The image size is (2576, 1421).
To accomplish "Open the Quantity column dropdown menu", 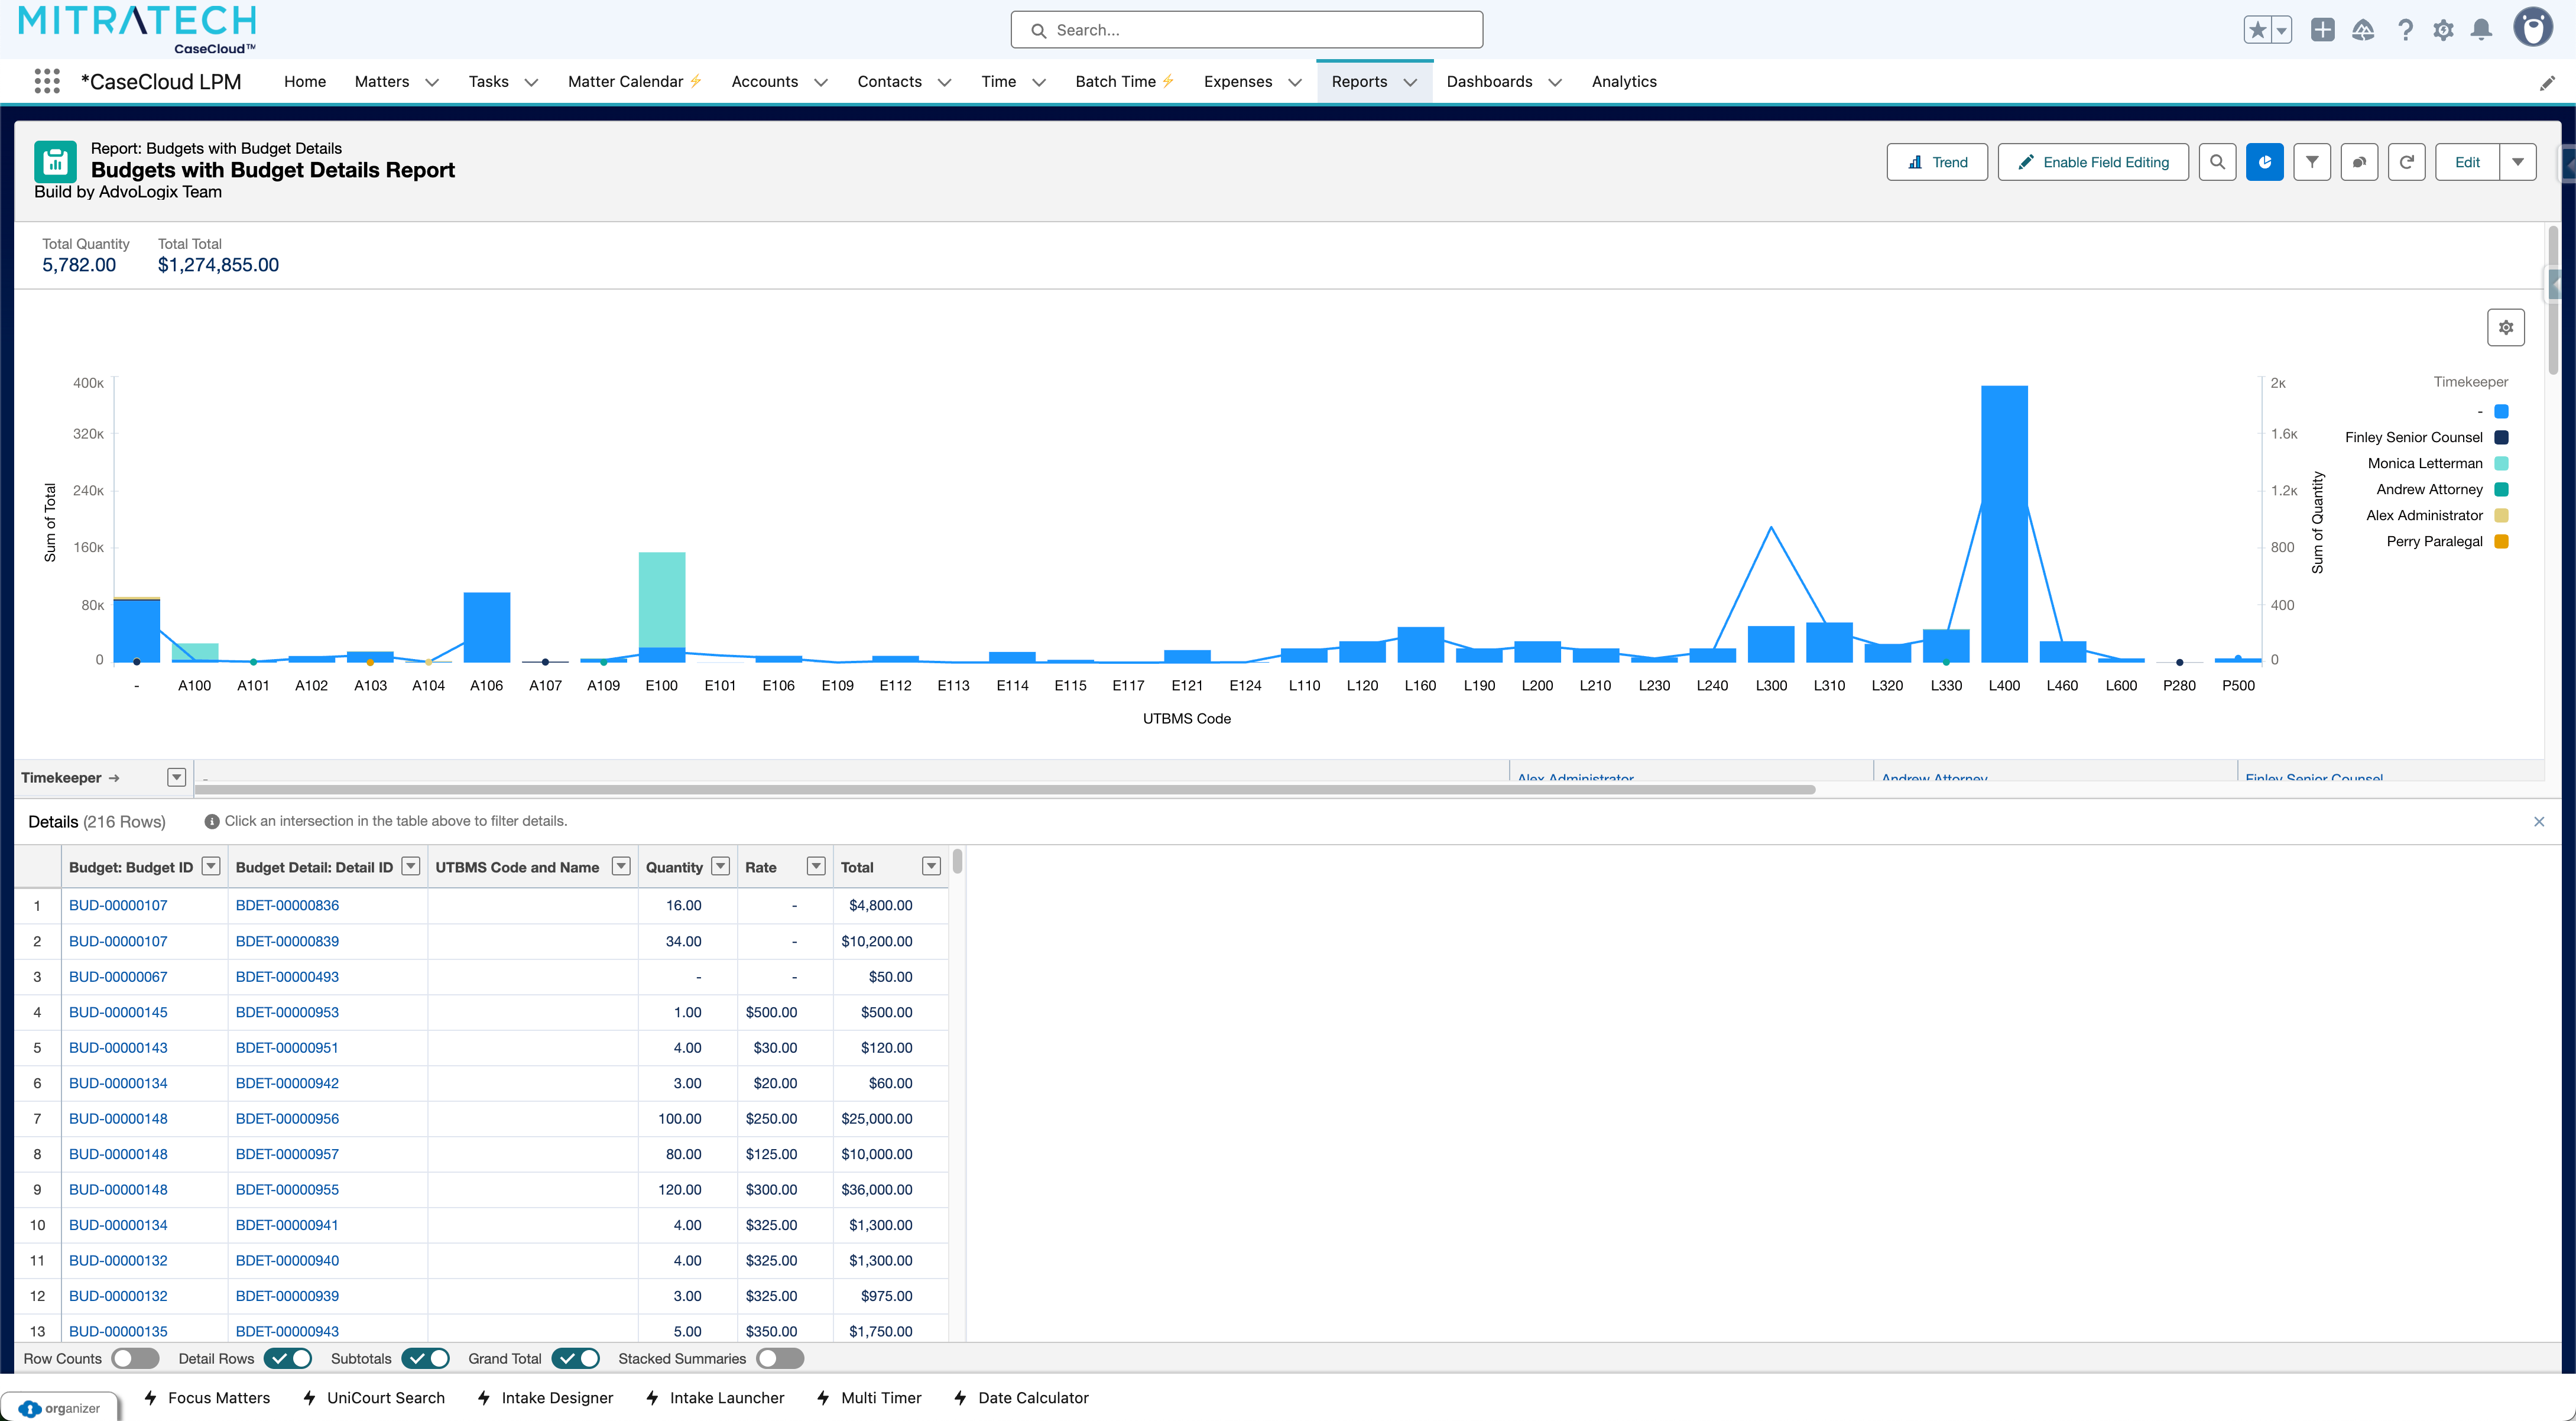I will 720,866.
